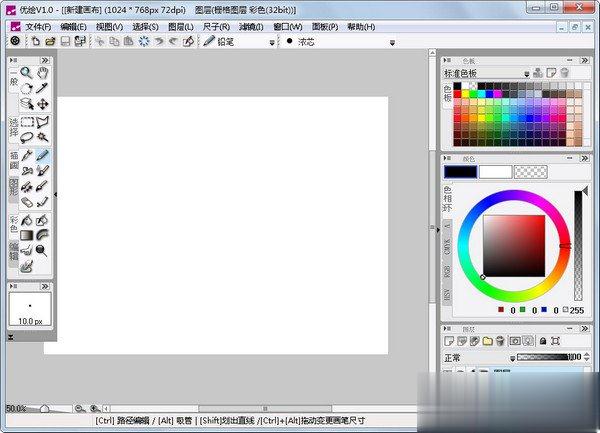This screenshot has width=600, height=433.
Task: Click the open folder toolbar icon
Action: [50, 42]
